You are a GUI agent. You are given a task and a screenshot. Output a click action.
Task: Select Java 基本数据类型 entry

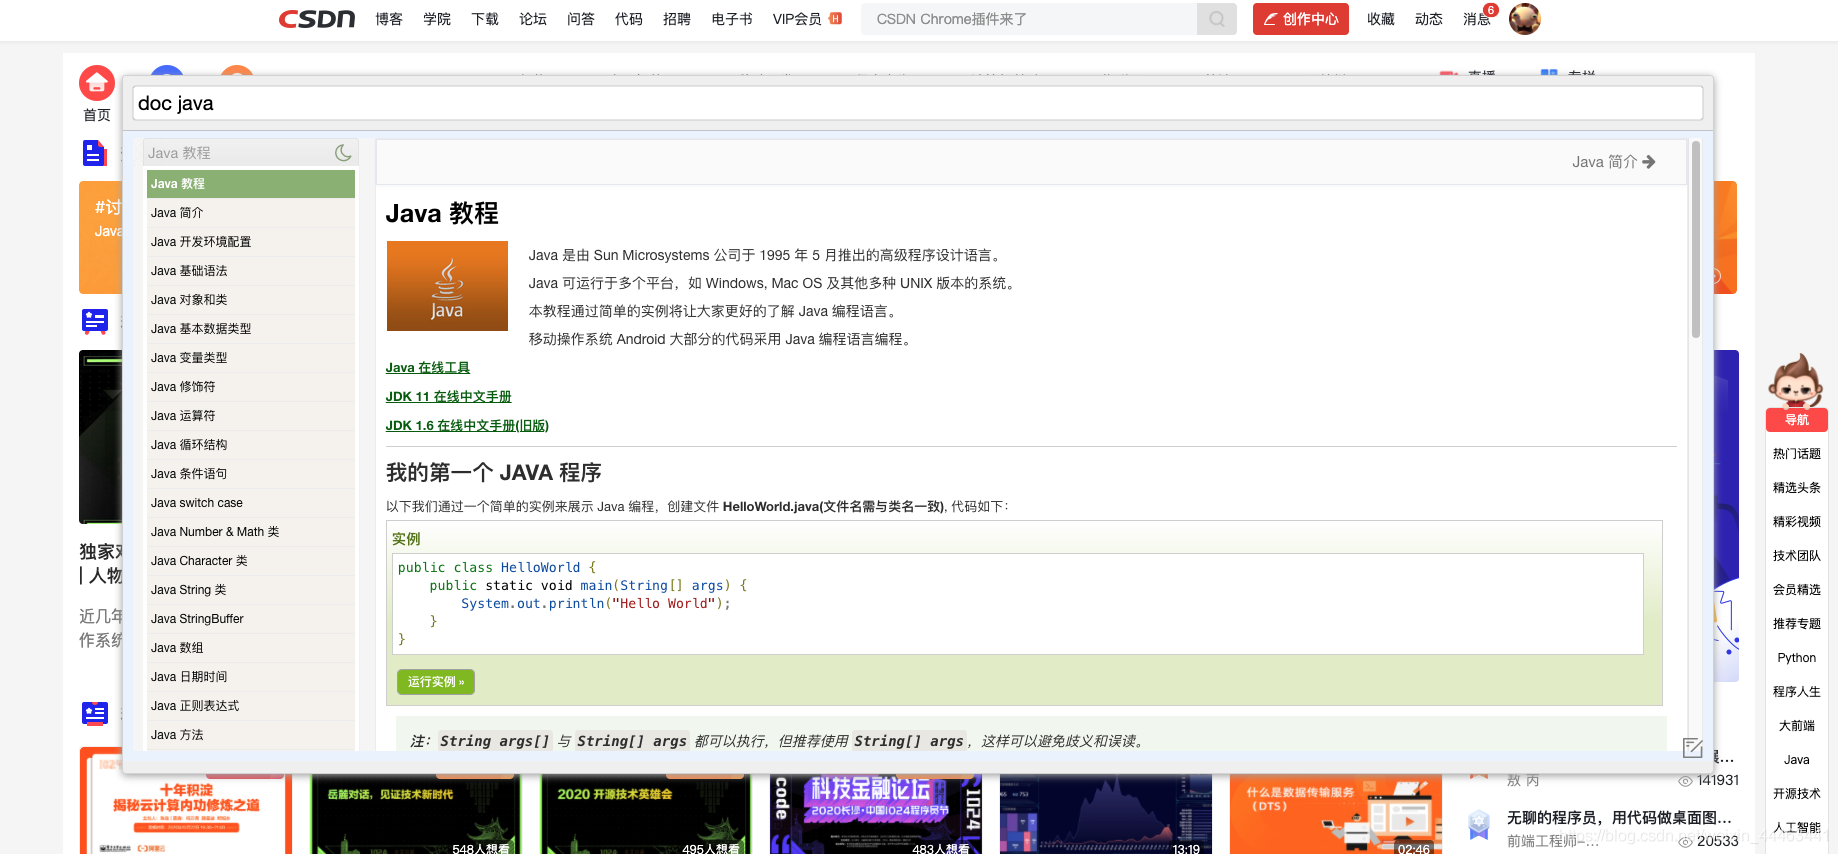[251, 329]
